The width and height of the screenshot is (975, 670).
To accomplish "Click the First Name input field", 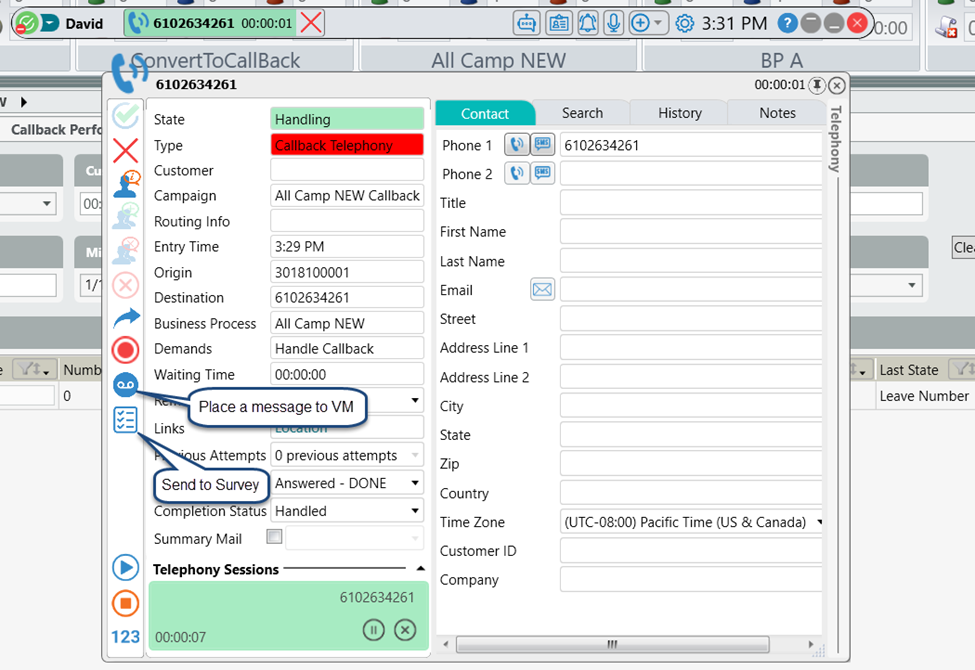I will point(690,232).
